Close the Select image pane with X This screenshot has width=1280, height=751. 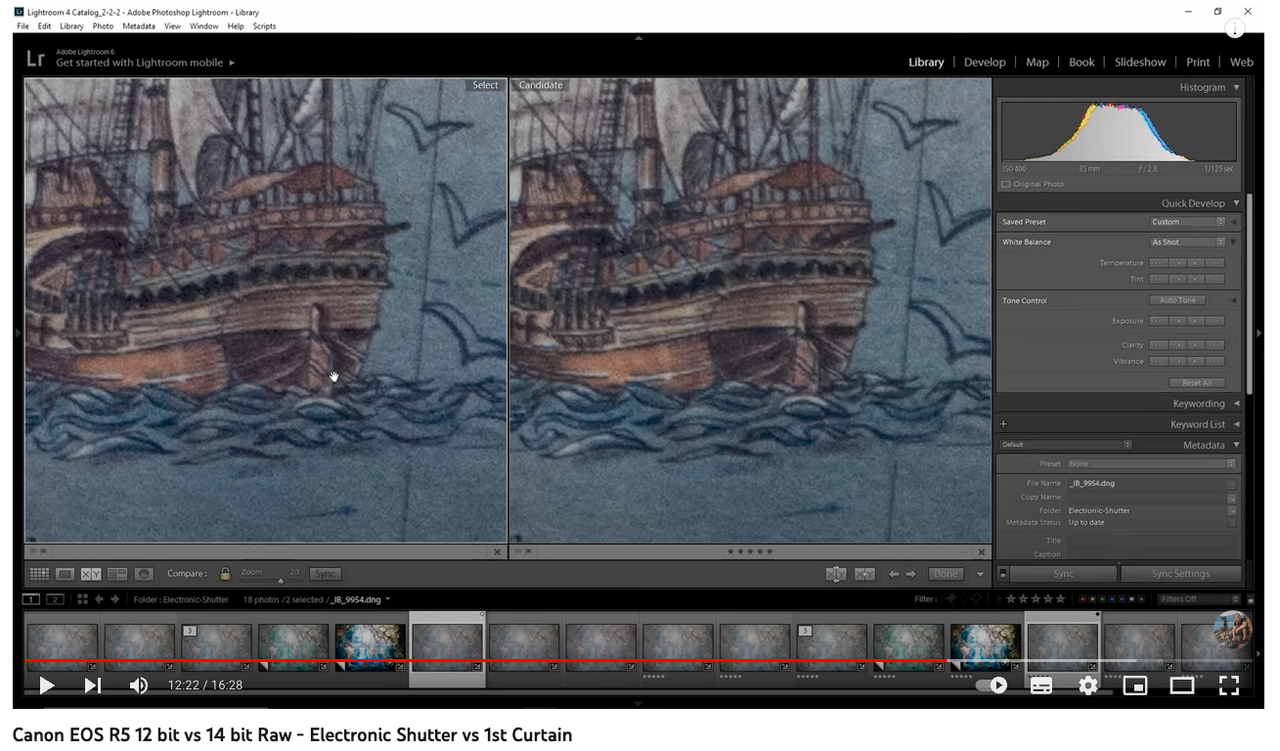click(498, 552)
